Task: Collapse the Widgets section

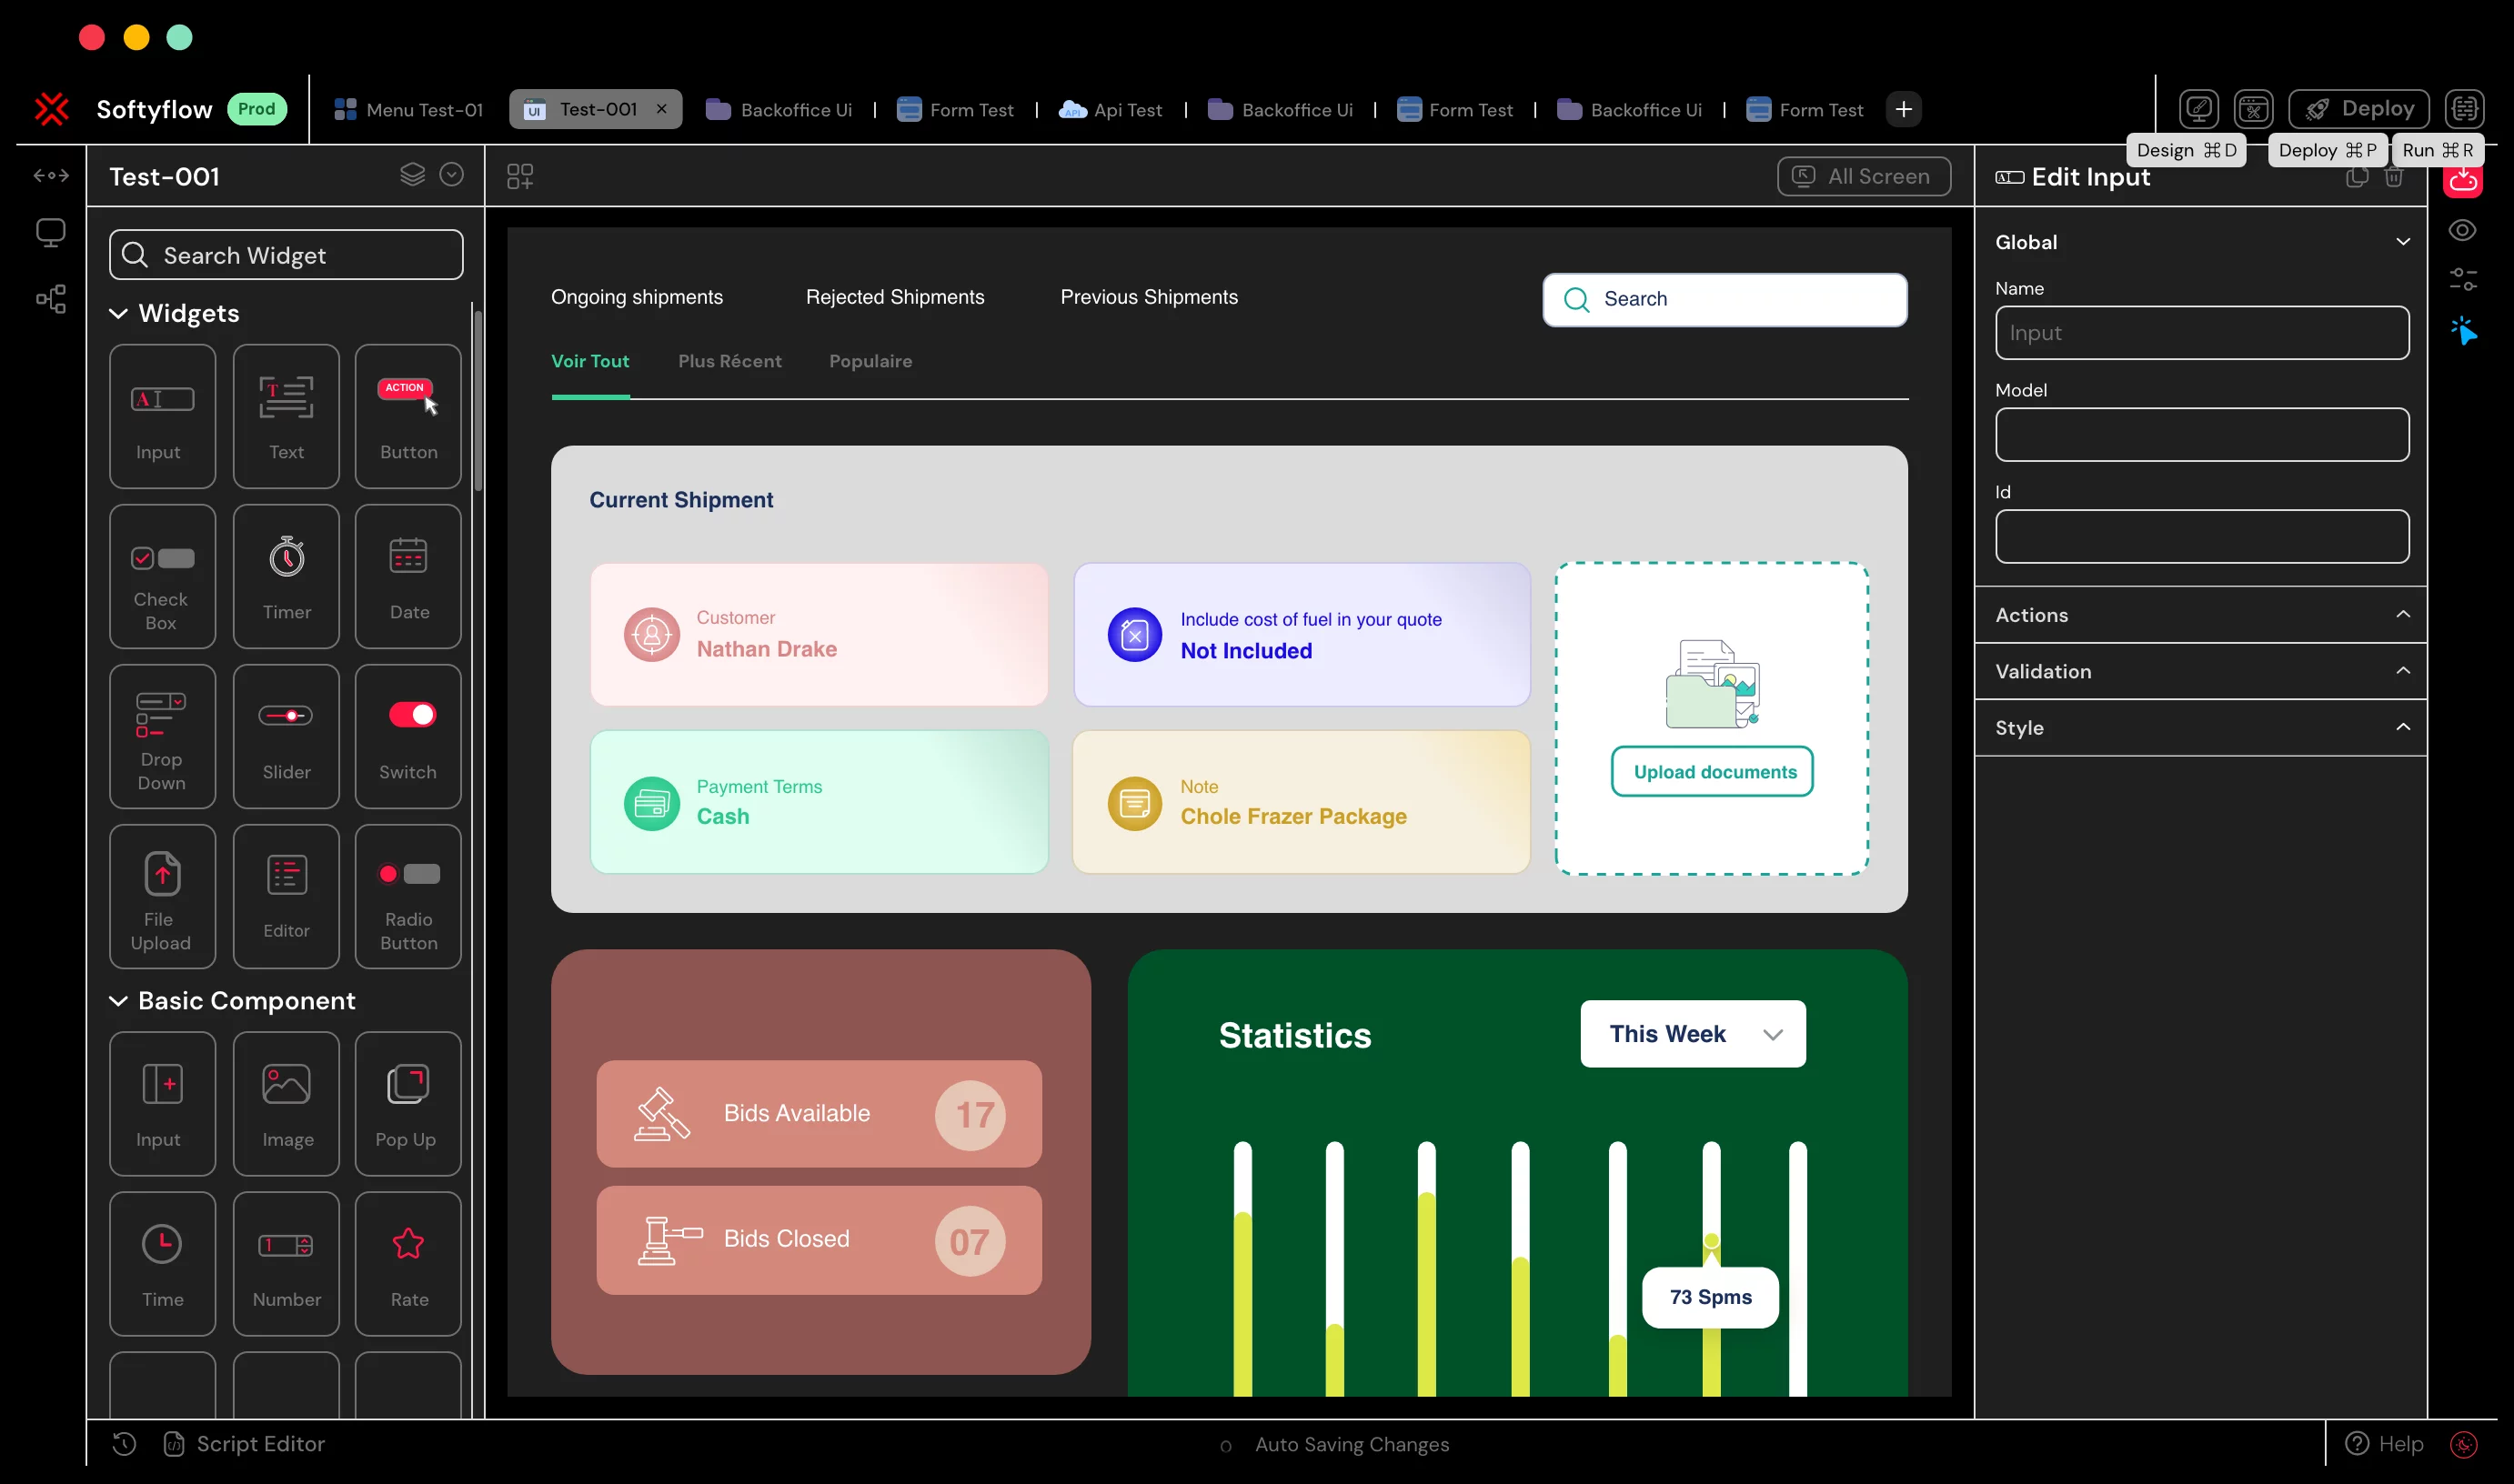Action: click(118, 314)
